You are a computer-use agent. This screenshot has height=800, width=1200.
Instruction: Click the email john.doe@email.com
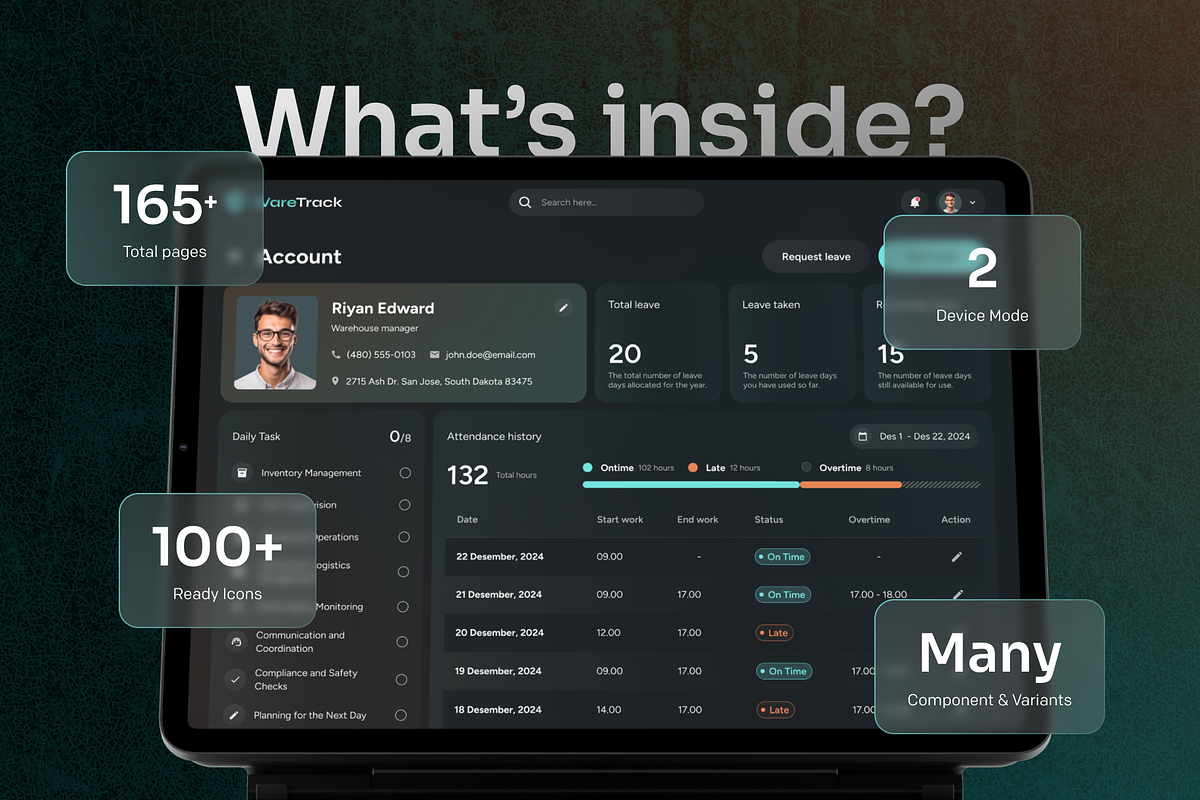[490, 355]
